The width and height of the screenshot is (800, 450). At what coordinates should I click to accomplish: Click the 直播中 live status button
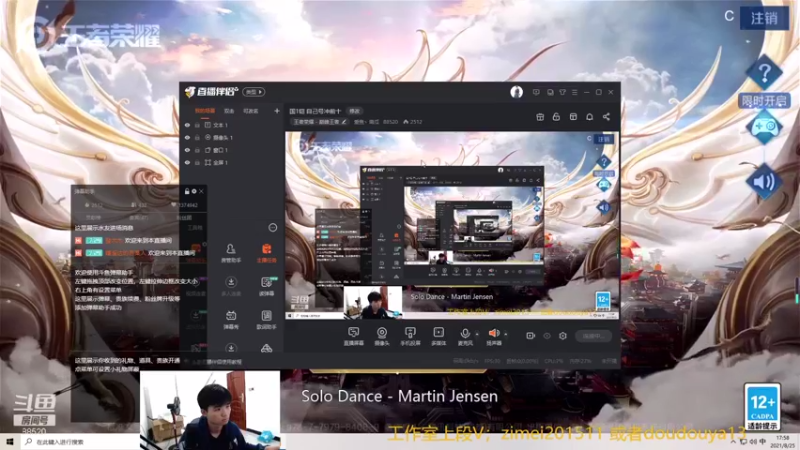click(x=593, y=336)
